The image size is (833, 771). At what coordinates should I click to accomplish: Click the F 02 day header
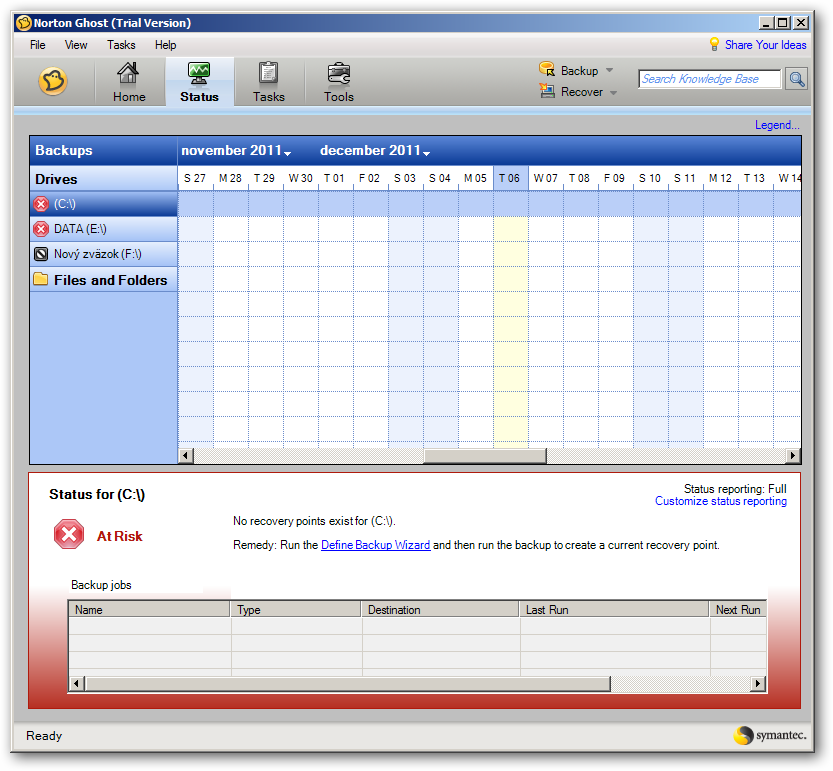click(x=370, y=179)
